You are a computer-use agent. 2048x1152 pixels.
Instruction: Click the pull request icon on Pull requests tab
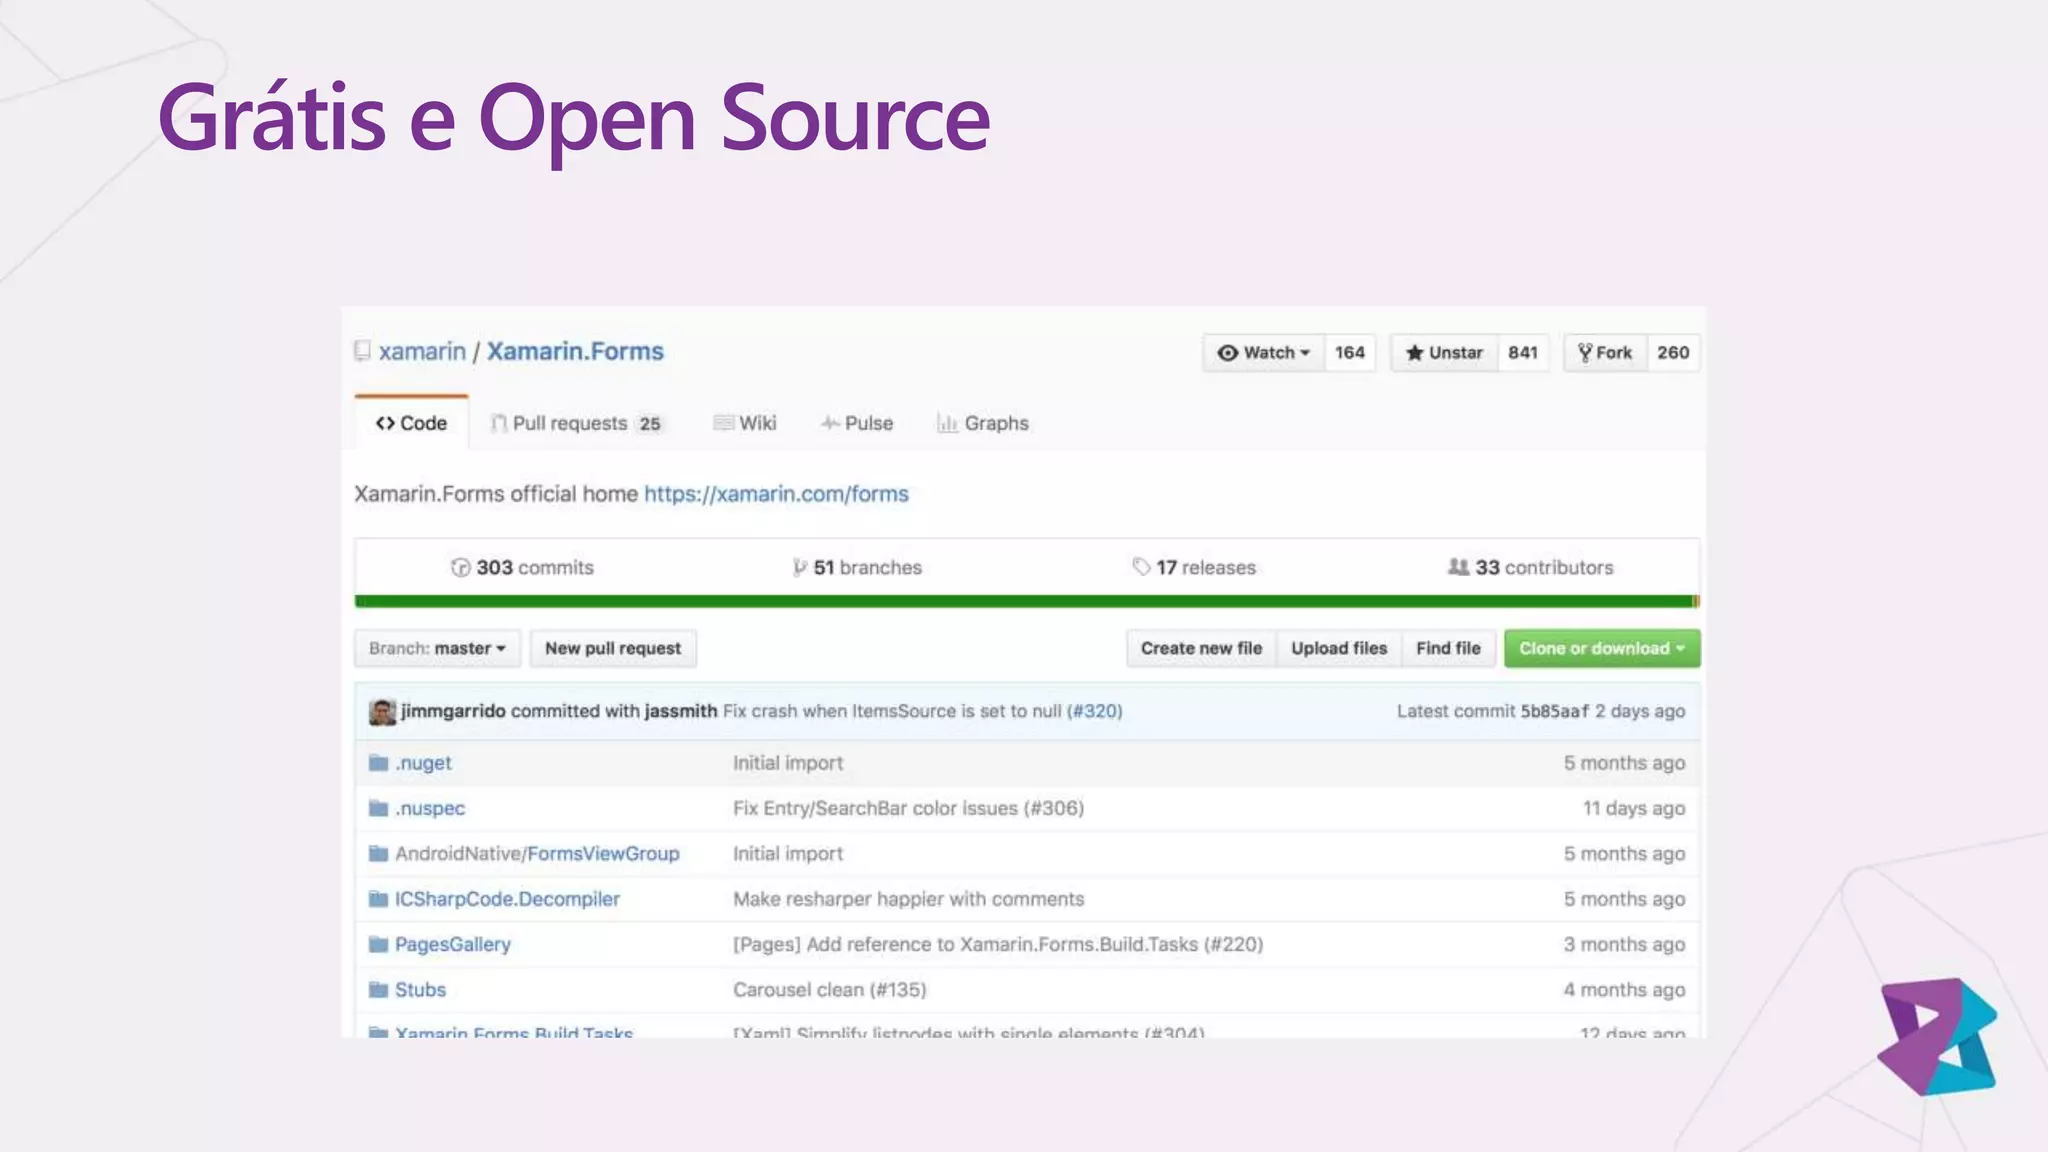(498, 423)
